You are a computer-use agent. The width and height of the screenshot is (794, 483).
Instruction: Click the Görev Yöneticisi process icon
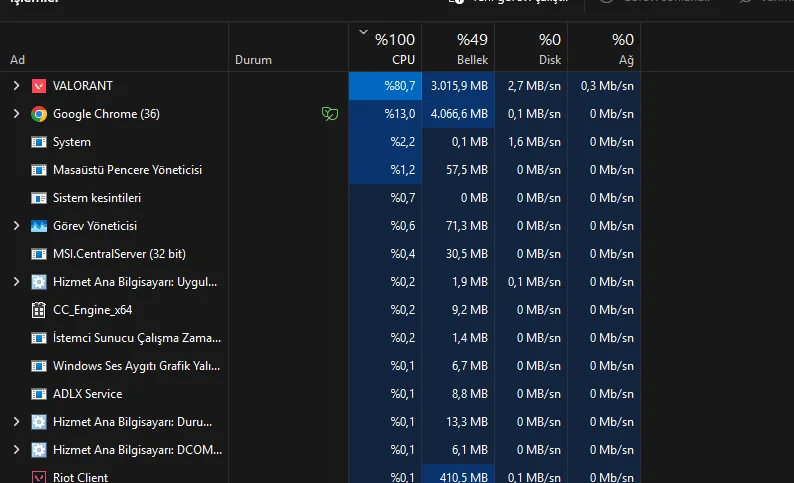point(39,226)
